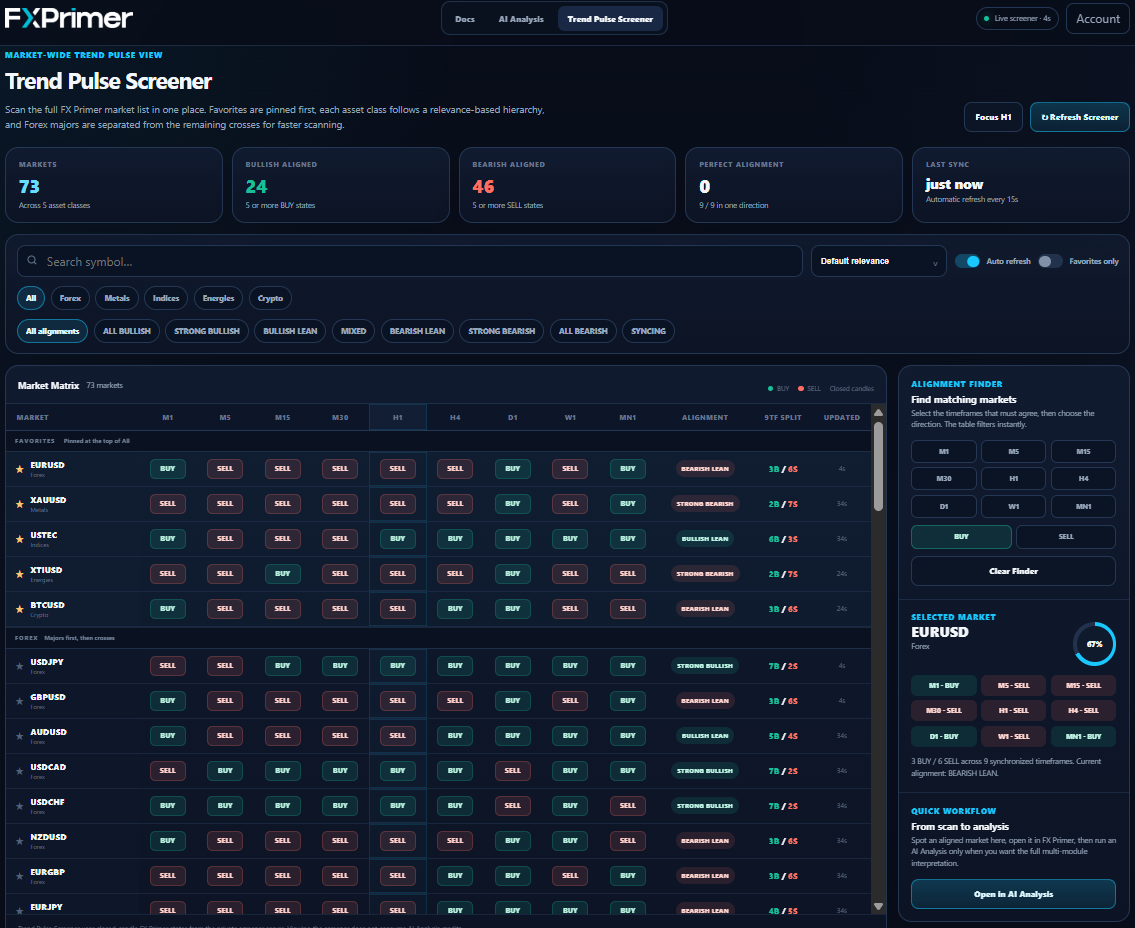
Task: Open the Account menu
Action: (x=1097, y=19)
